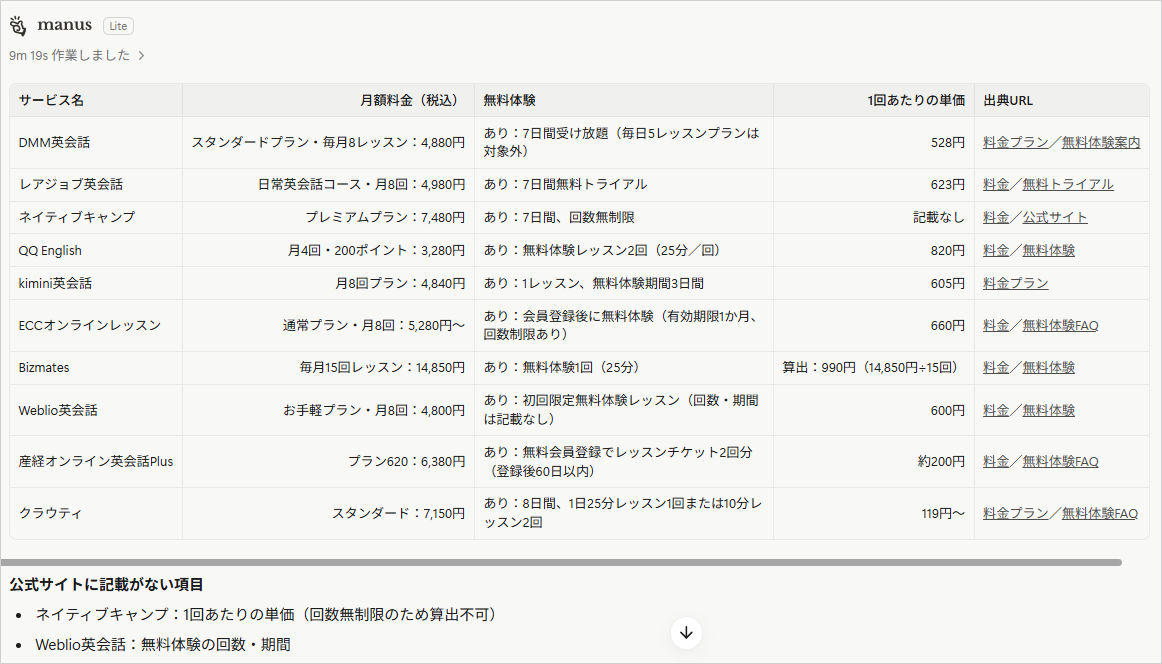Click the 528円 unit price cell
The image size is (1162, 664).
point(874,142)
